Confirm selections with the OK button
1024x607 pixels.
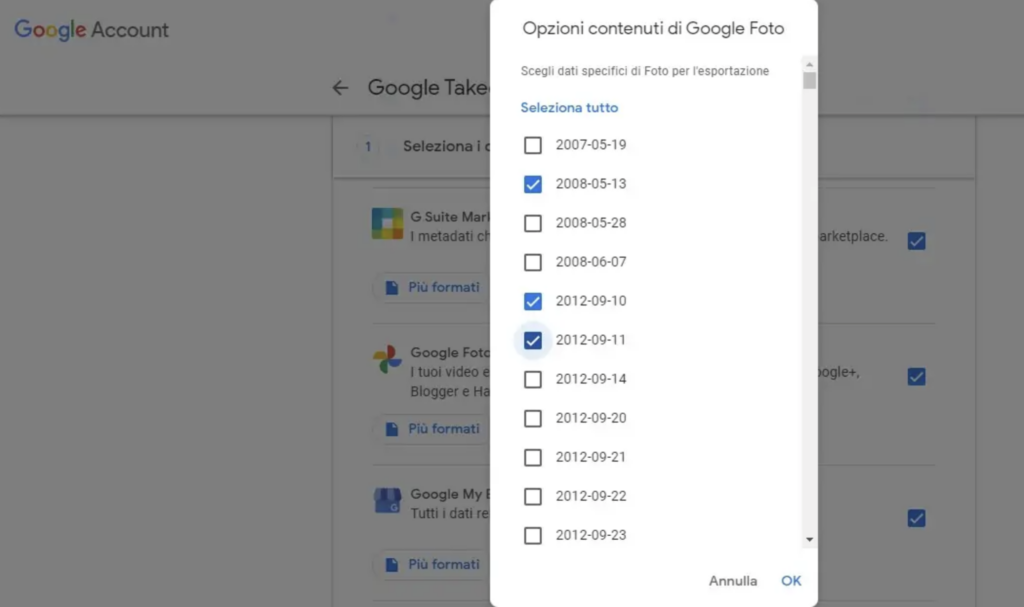(x=791, y=580)
